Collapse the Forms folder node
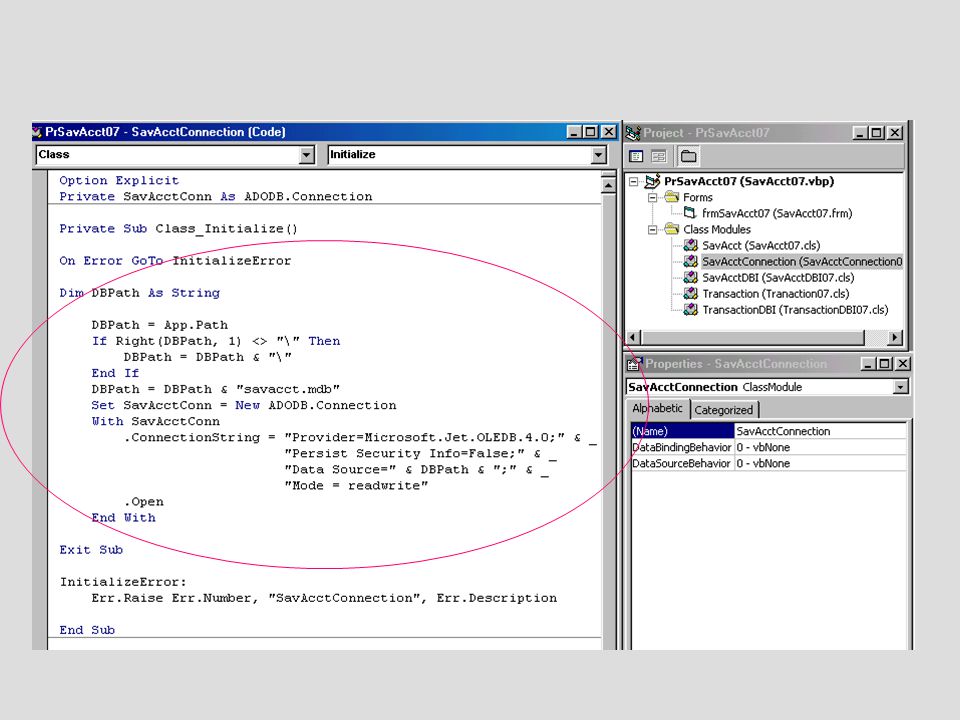The image size is (960, 720). click(653, 197)
